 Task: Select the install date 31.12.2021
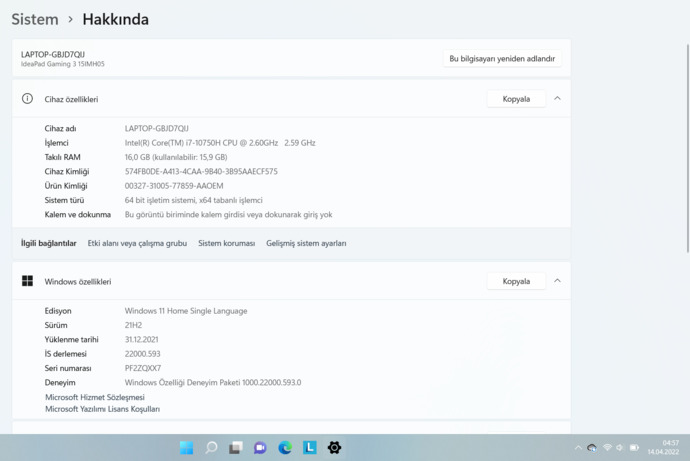141,340
